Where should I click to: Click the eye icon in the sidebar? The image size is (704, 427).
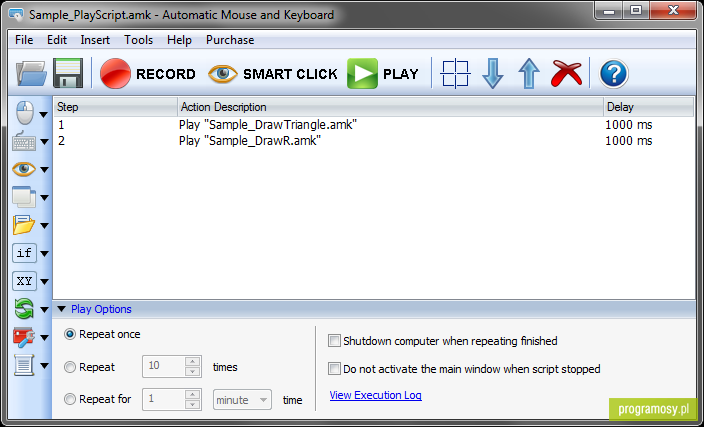tap(24, 169)
